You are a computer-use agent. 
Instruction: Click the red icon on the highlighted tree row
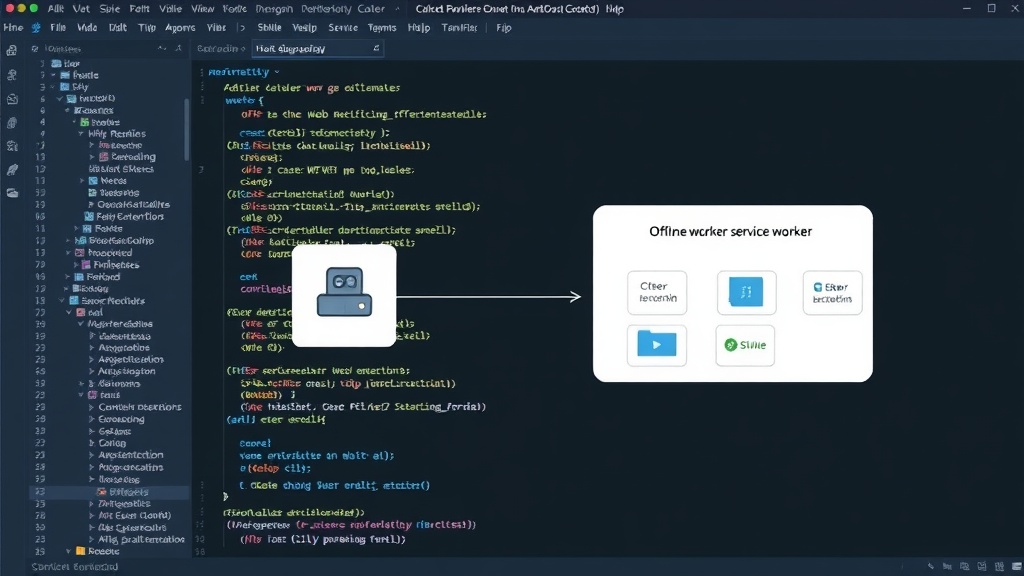(x=102, y=492)
